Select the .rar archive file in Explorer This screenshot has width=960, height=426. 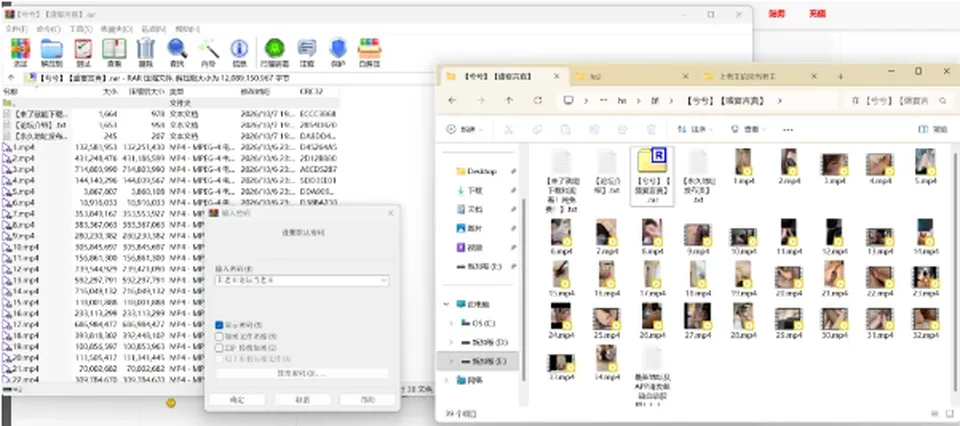(652, 176)
